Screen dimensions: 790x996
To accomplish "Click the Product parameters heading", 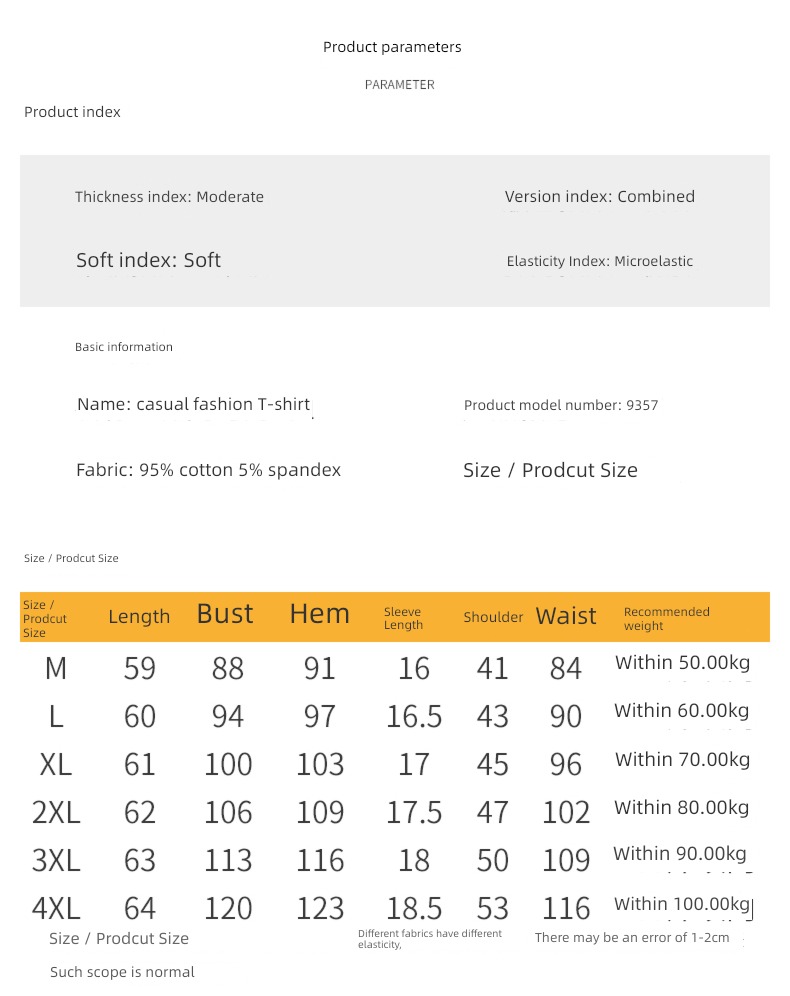I will 392,47.
